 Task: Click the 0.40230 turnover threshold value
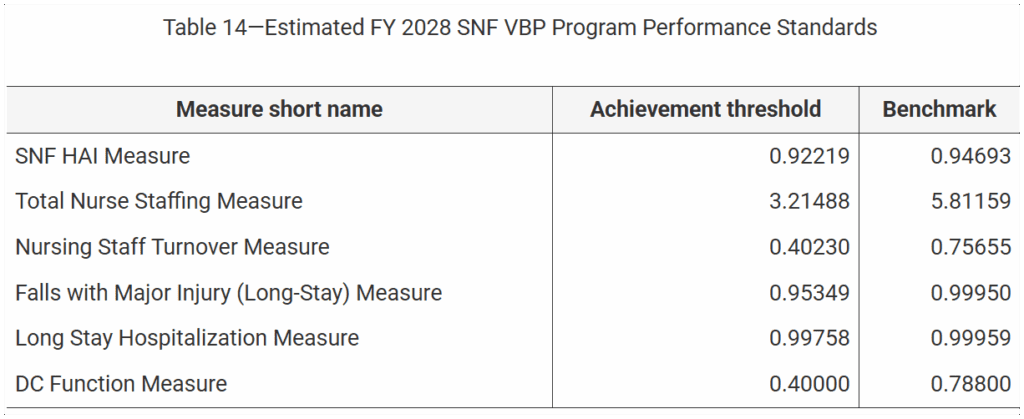click(809, 247)
